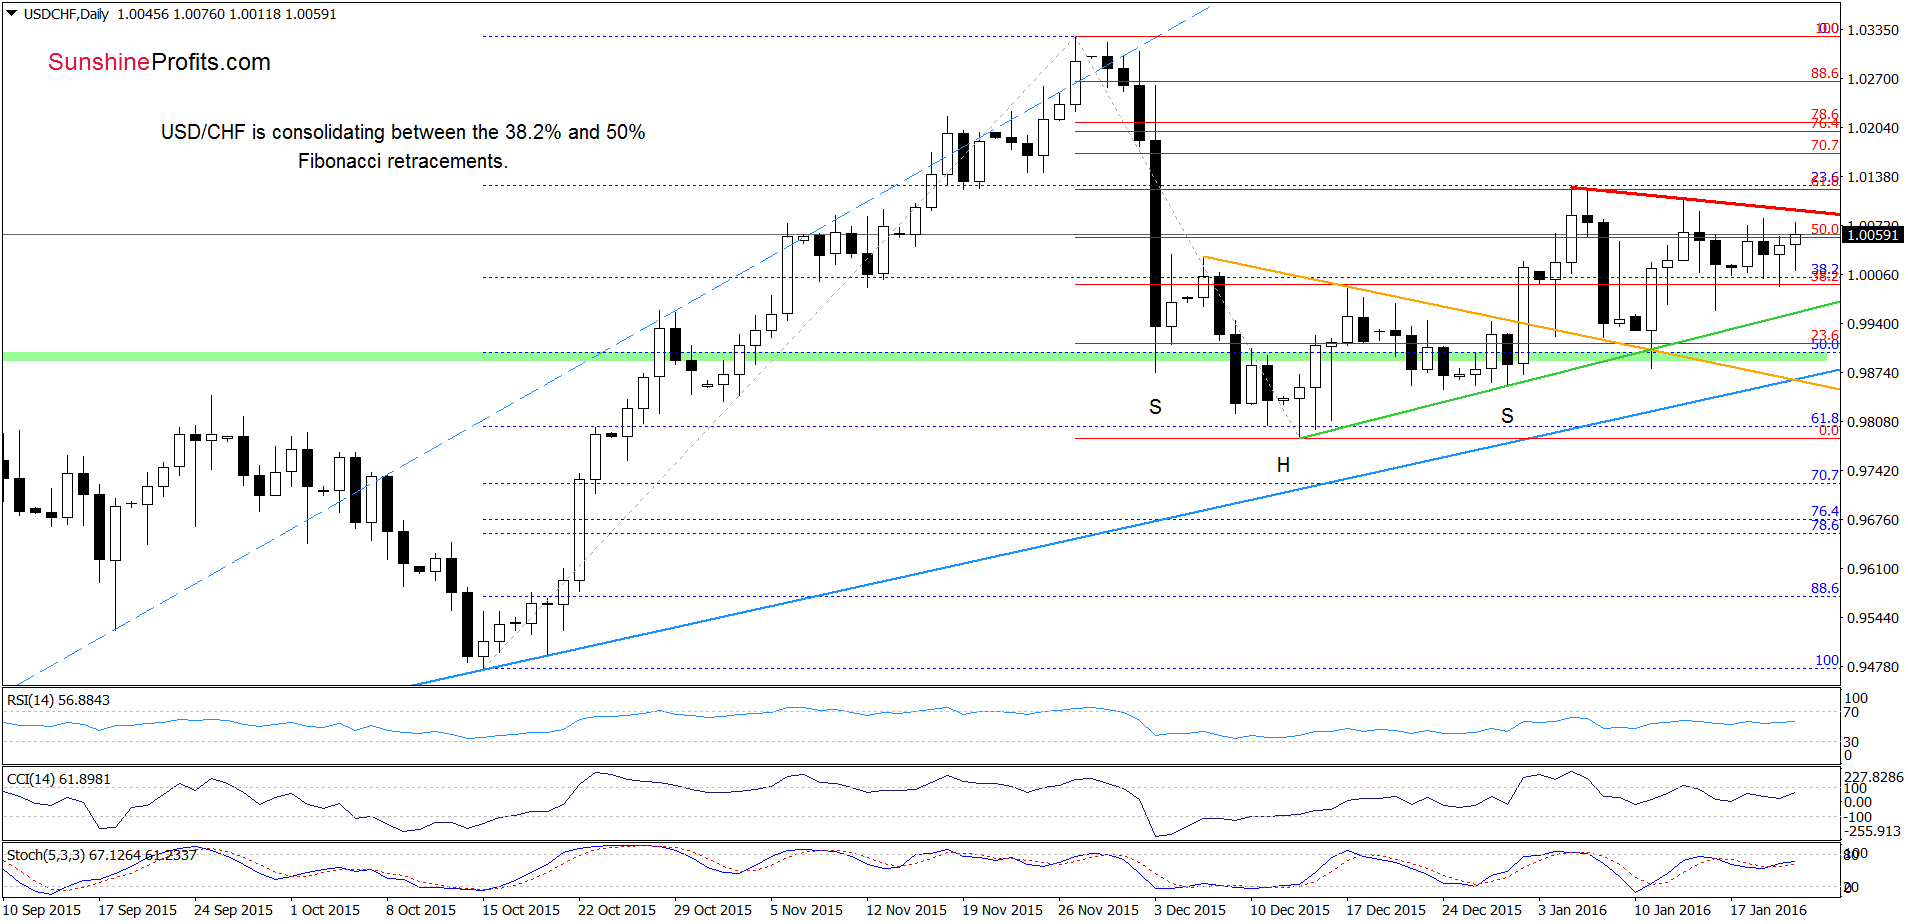
Task: Click the USDCHF,Daily chart title dropdown triangle
Action: tap(11, 14)
